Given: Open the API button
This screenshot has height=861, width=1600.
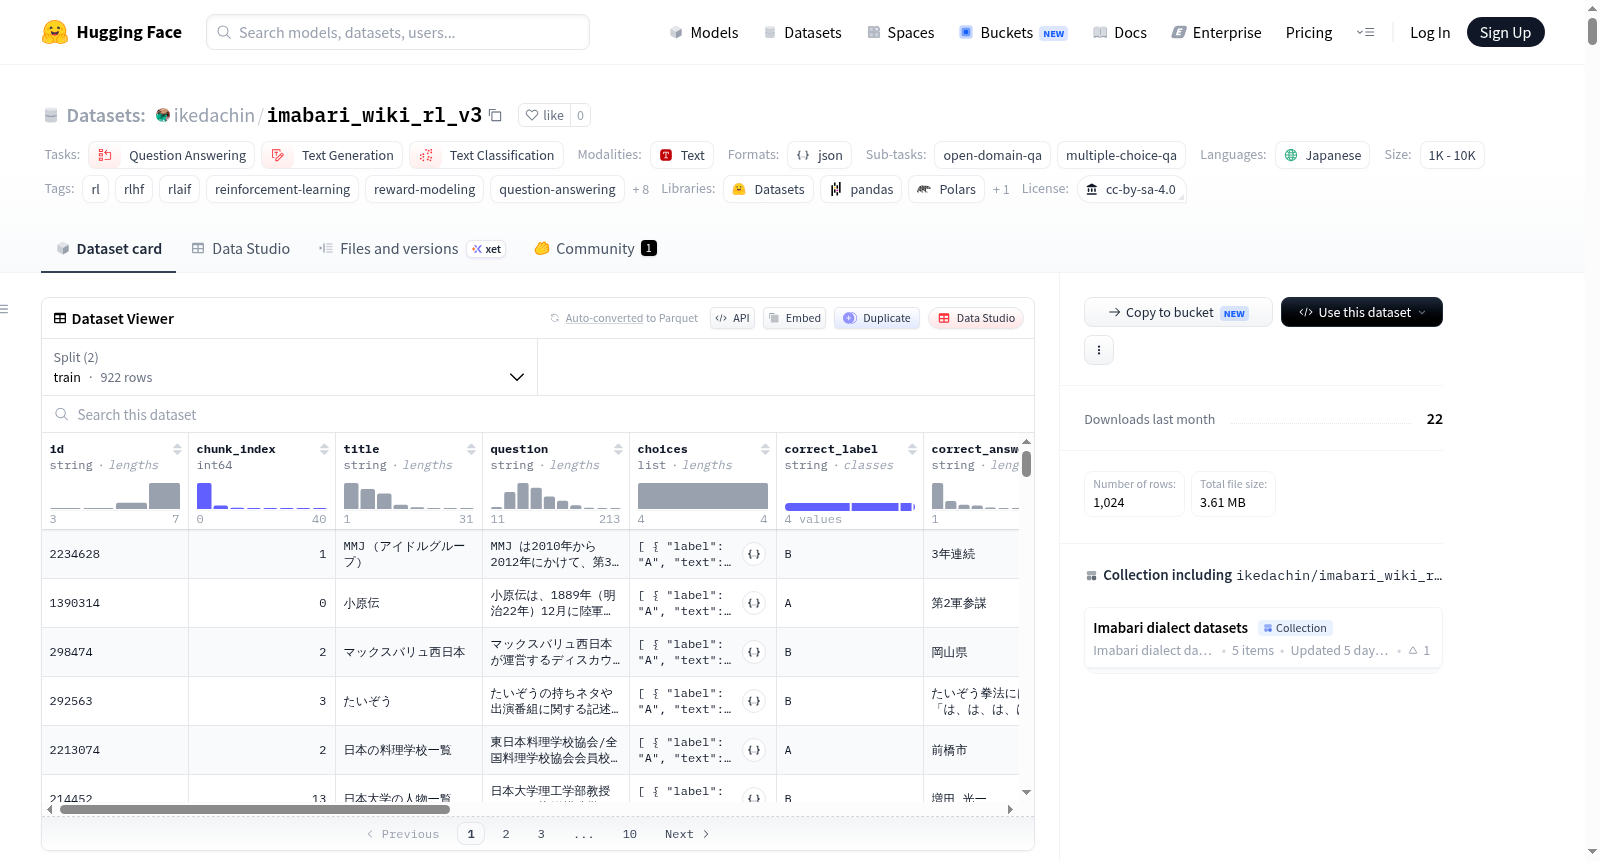Looking at the screenshot, I should tap(732, 318).
